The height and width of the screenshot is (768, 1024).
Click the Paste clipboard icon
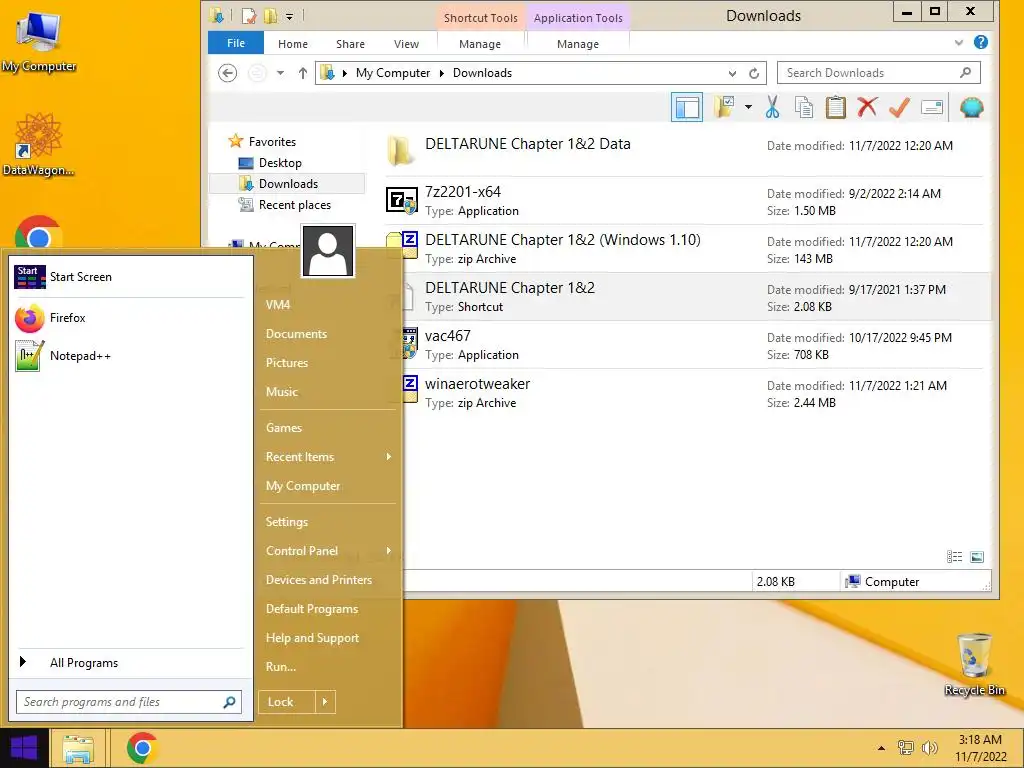(835, 107)
